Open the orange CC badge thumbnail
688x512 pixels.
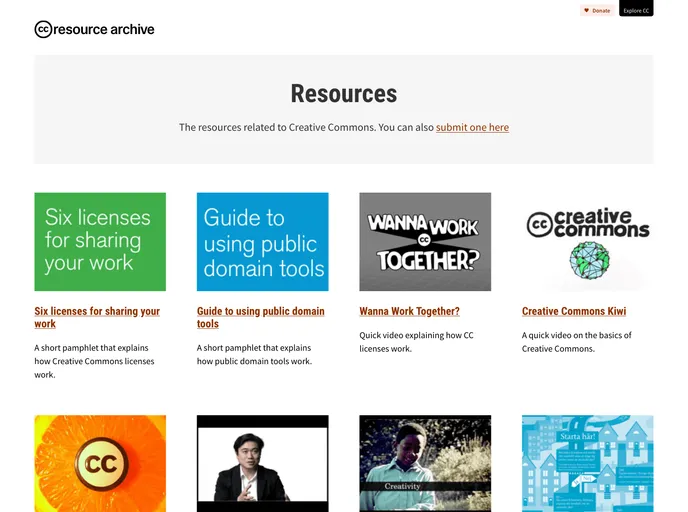[100, 463]
